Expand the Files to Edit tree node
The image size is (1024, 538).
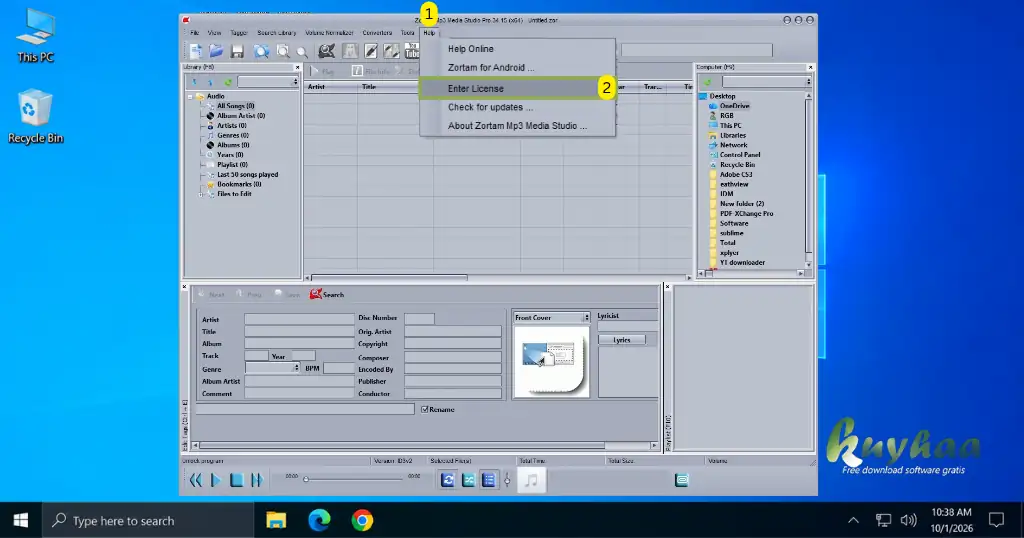click(x=200, y=194)
